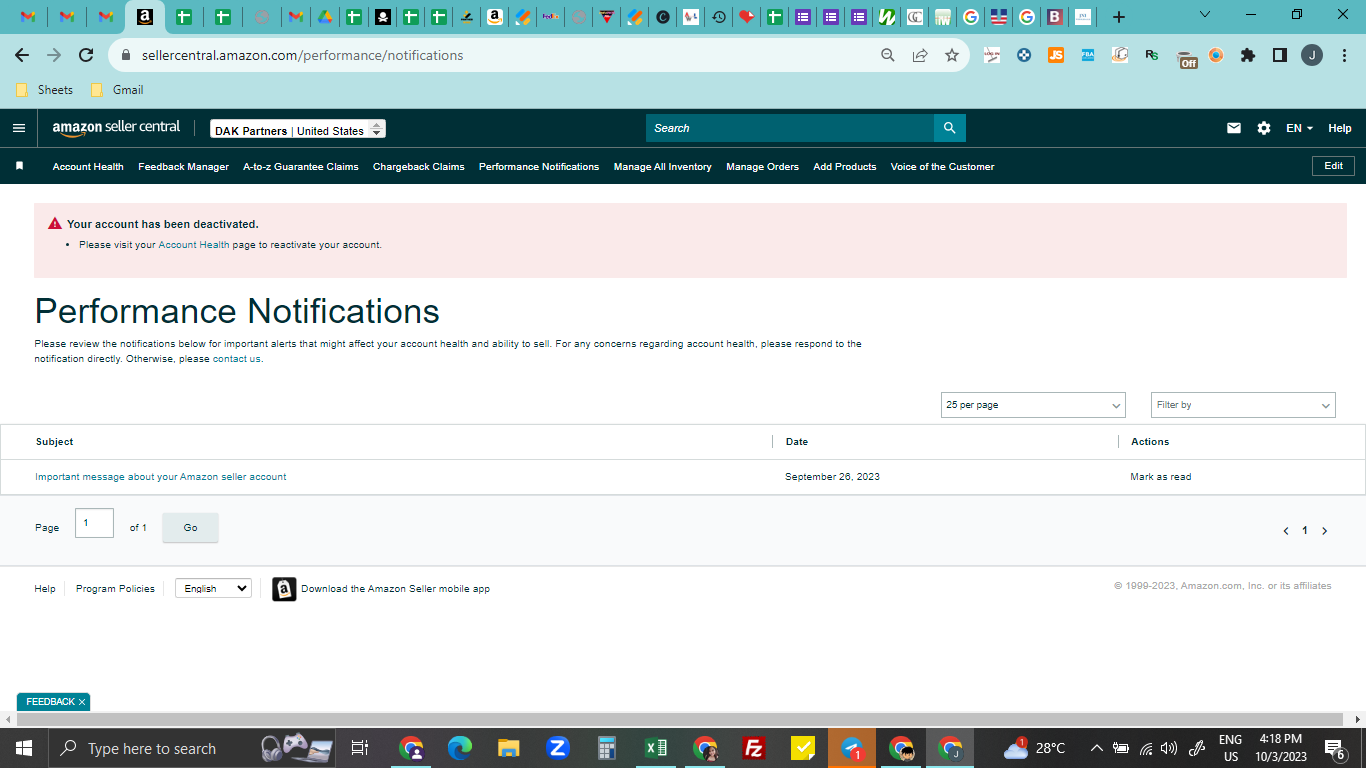Open A-to-z Guarantee Claims
The width and height of the screenshot is (1366, 768).
pos(301,167)
